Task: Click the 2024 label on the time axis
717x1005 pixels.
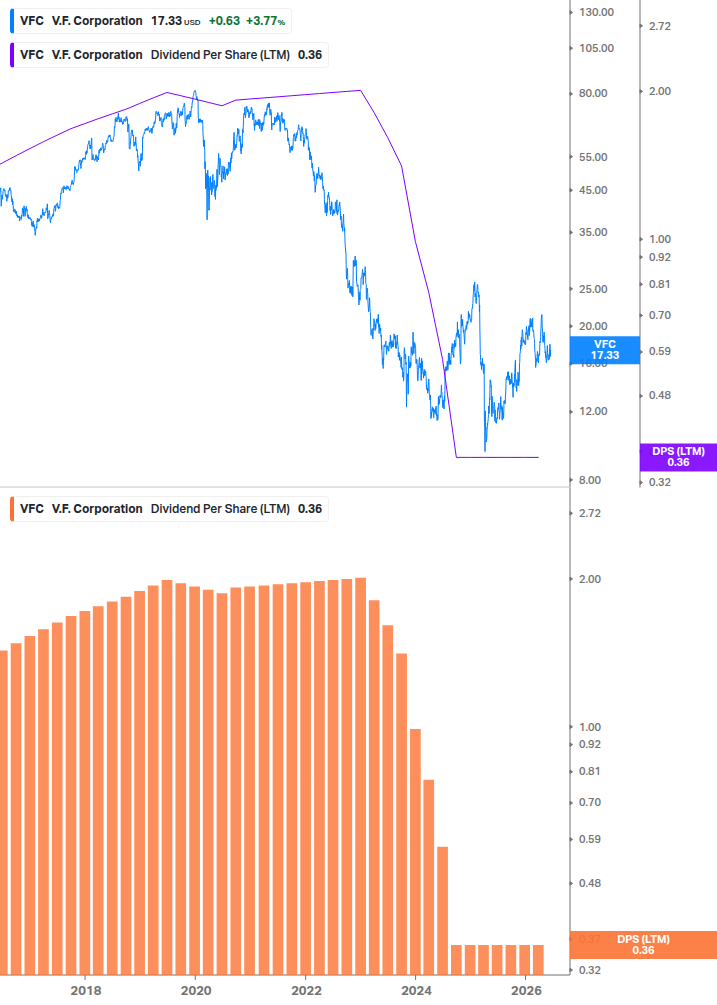Action: (416, 991)
